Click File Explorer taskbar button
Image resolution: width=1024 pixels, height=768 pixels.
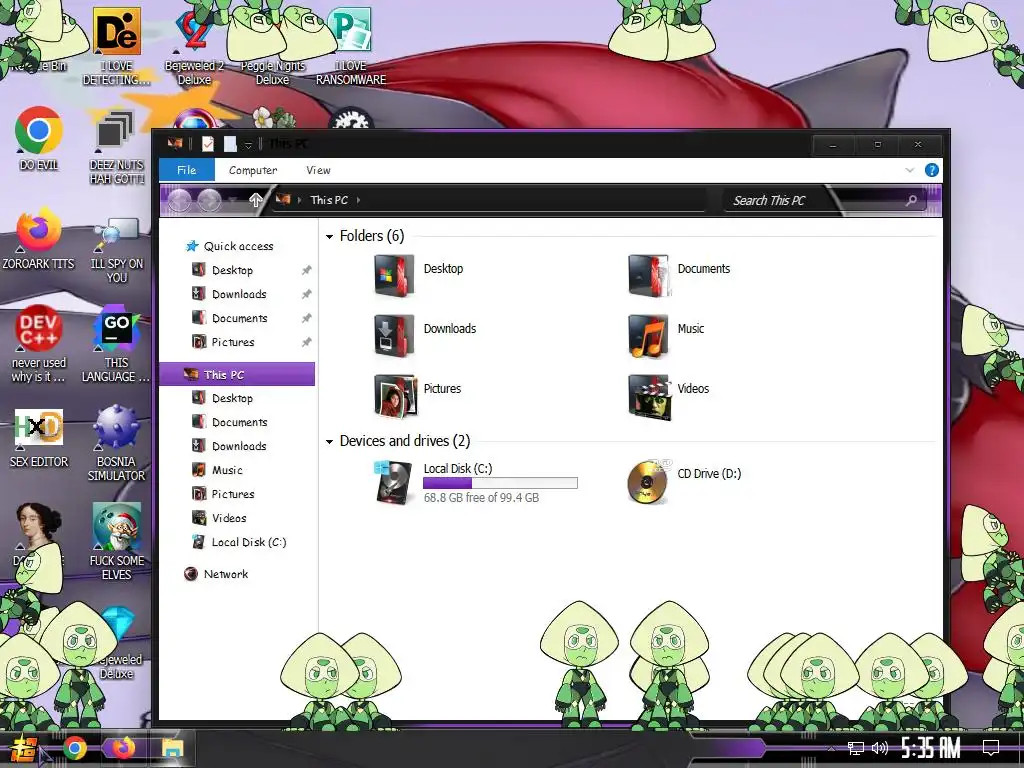click(x=172, y=748)
